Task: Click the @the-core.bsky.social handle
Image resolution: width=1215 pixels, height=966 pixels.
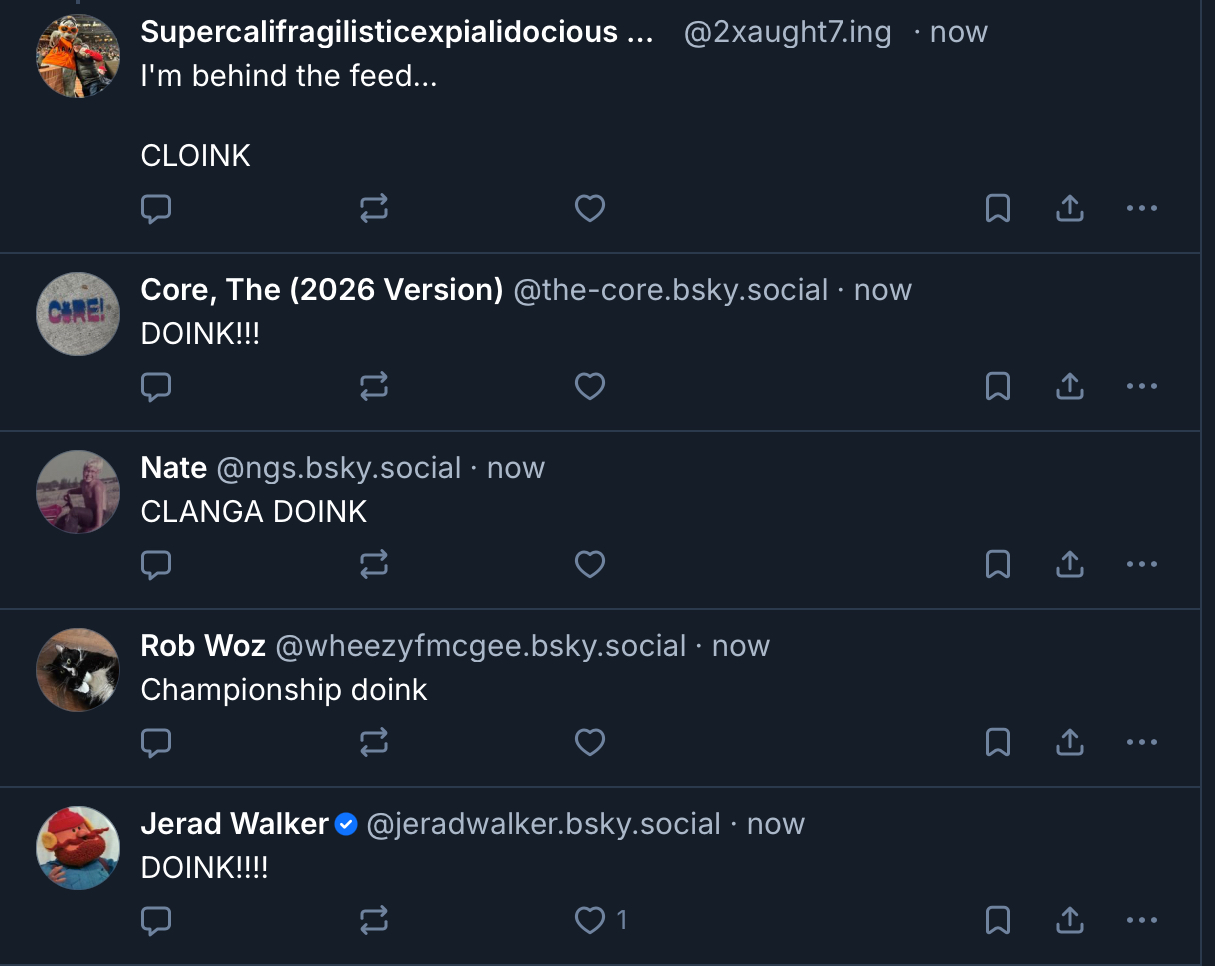Action: click(x=670, y=290)
